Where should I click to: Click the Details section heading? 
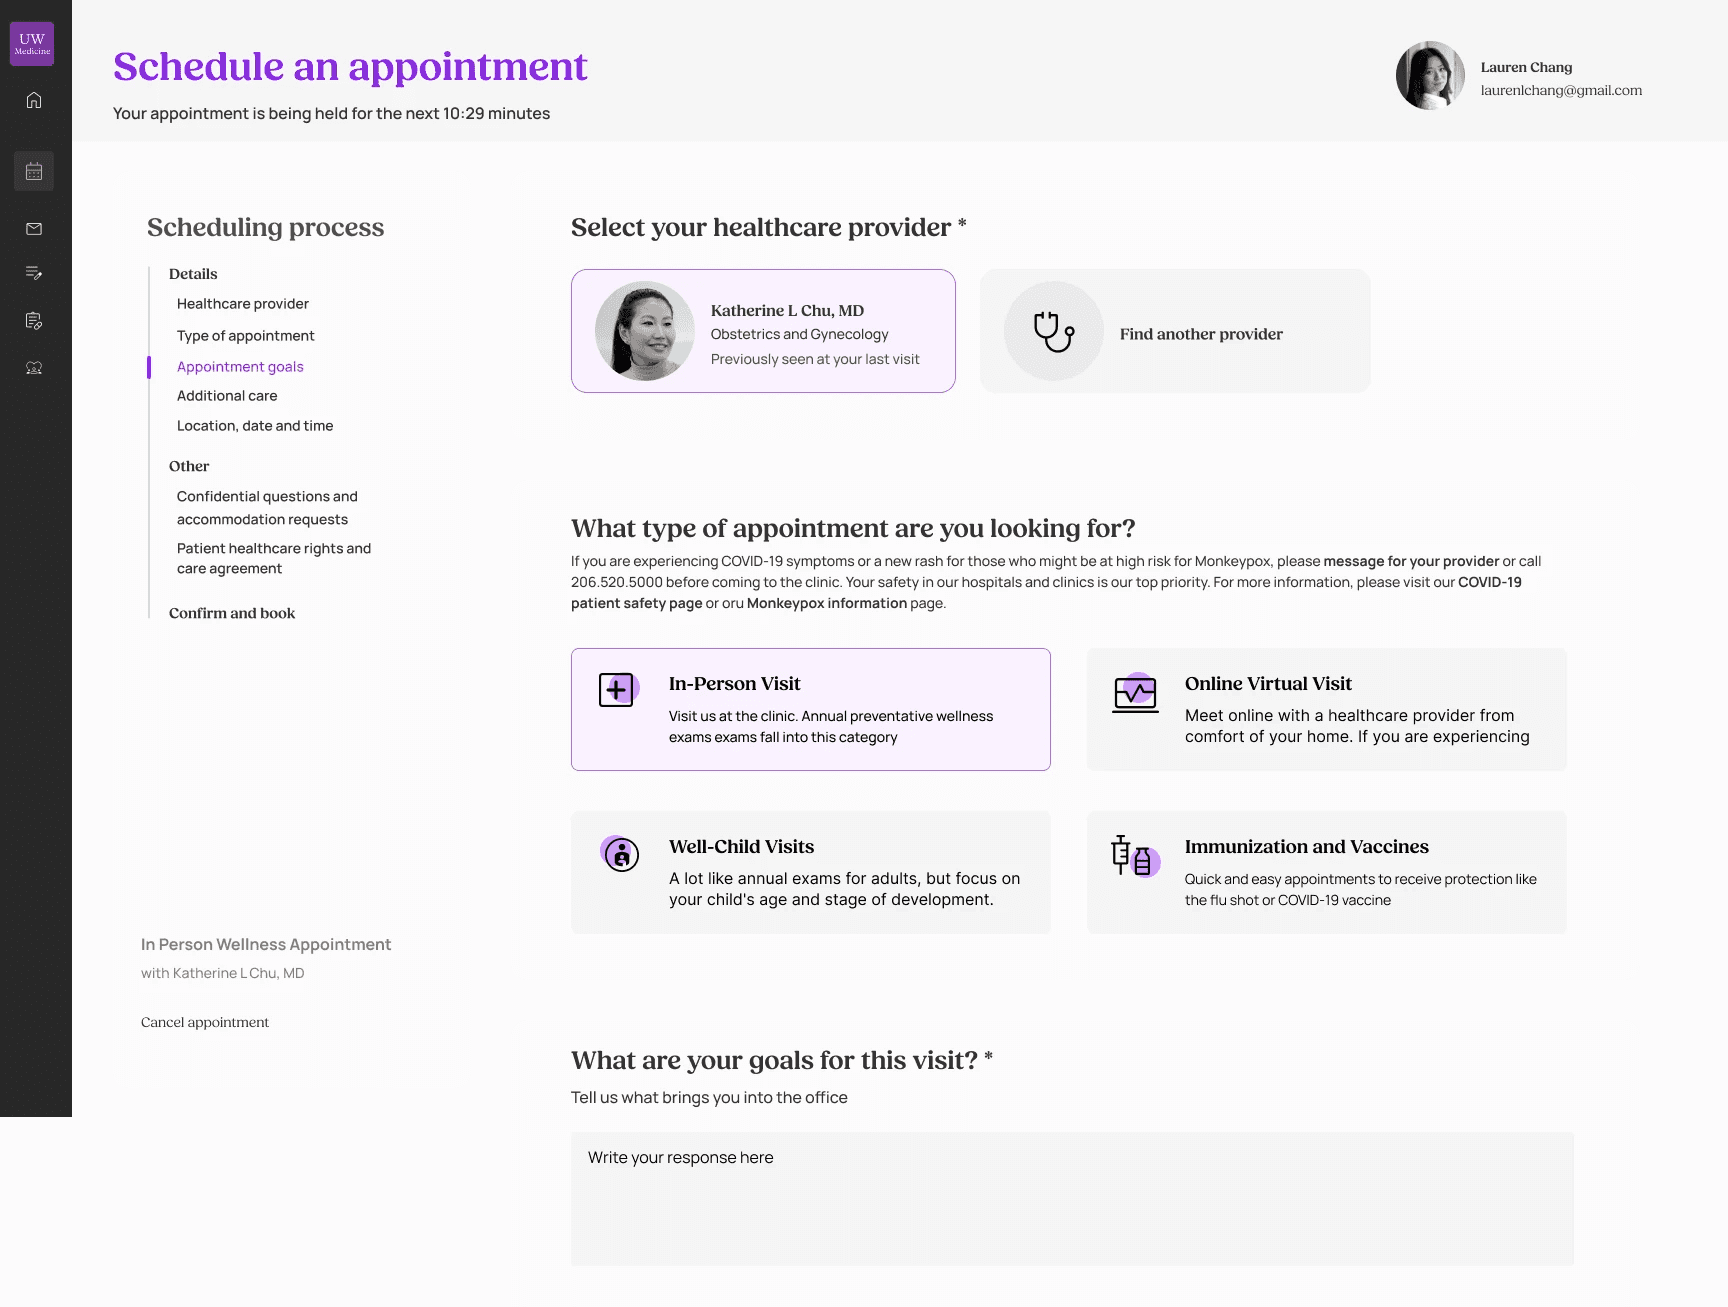pyautogui.click(x=193, y=274)
